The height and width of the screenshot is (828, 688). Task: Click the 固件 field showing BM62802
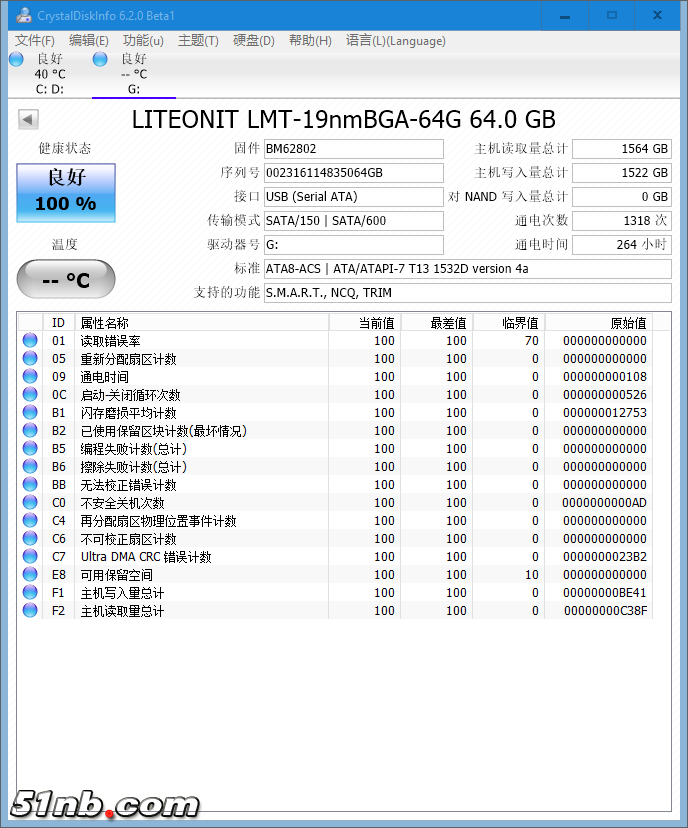click(353, 149)
